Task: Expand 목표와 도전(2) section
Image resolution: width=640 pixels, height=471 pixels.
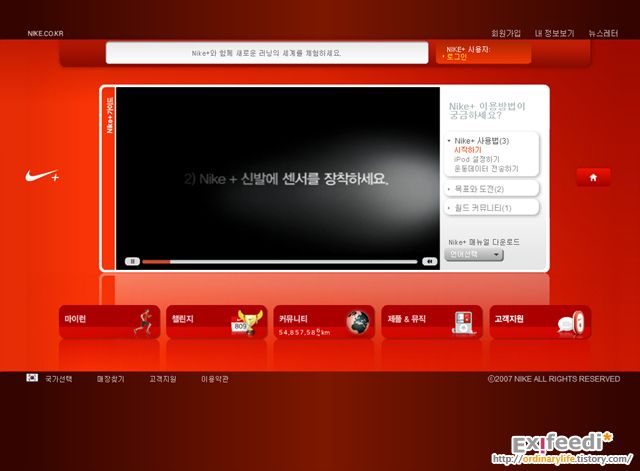Action: [492, 189]
